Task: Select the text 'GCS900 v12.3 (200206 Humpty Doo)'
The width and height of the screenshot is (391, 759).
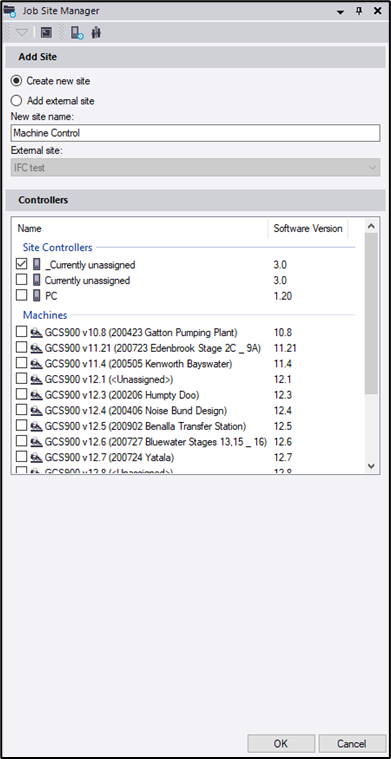Action: coord(121,395)
